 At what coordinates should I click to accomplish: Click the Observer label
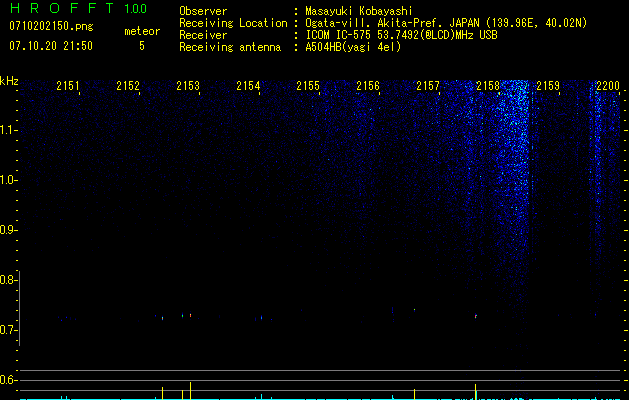tap(203, 11)
